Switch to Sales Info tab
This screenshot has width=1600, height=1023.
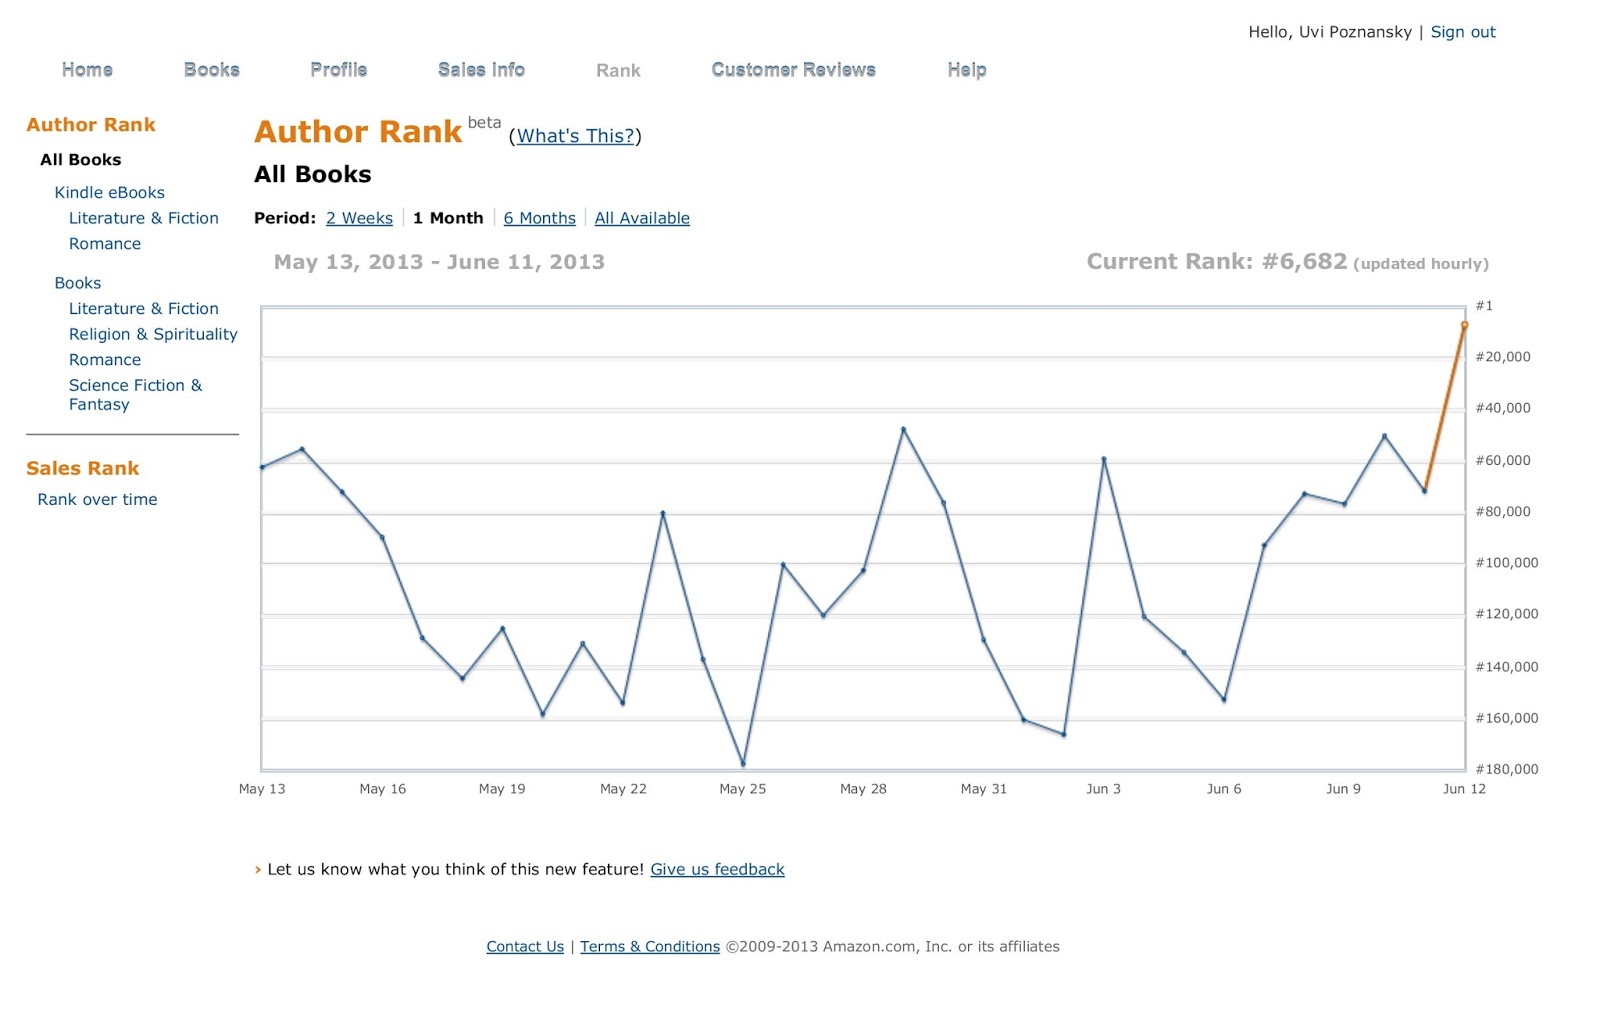tap(481, 70)
